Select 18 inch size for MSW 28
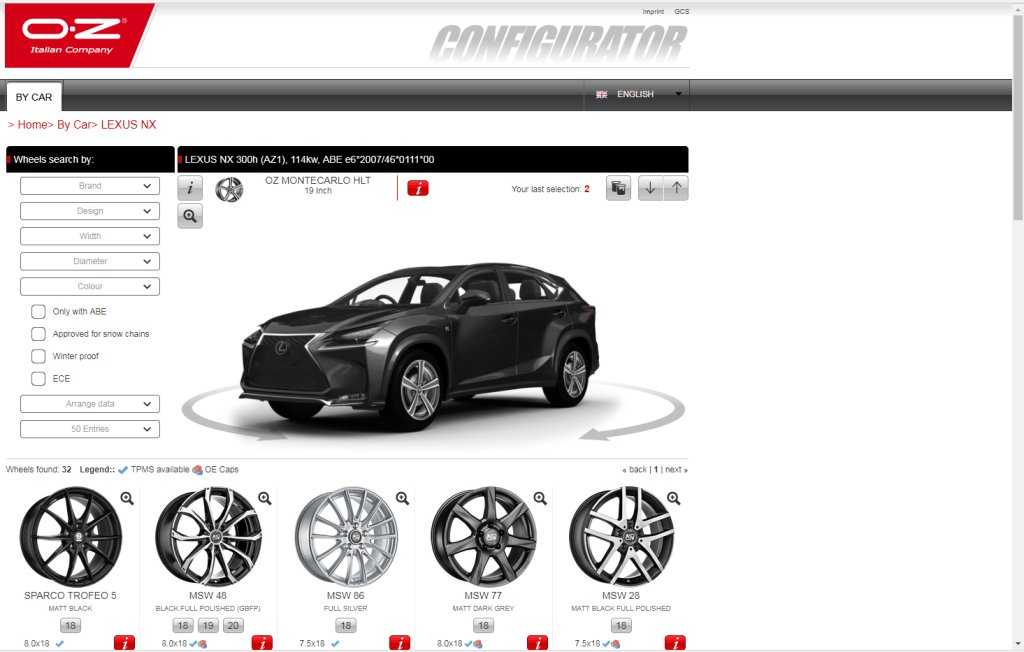The image size is (1024, 652). [x=621, y=626]
